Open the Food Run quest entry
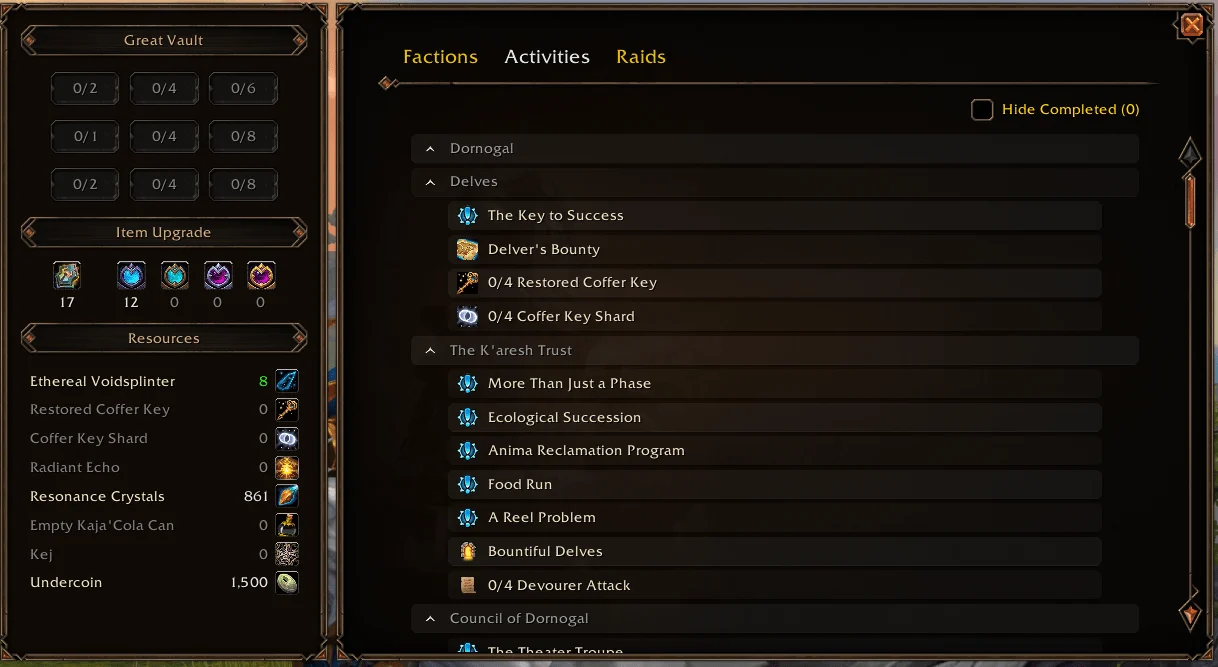The height and width of the screenshot is (667, 1218). coord(520,484)
